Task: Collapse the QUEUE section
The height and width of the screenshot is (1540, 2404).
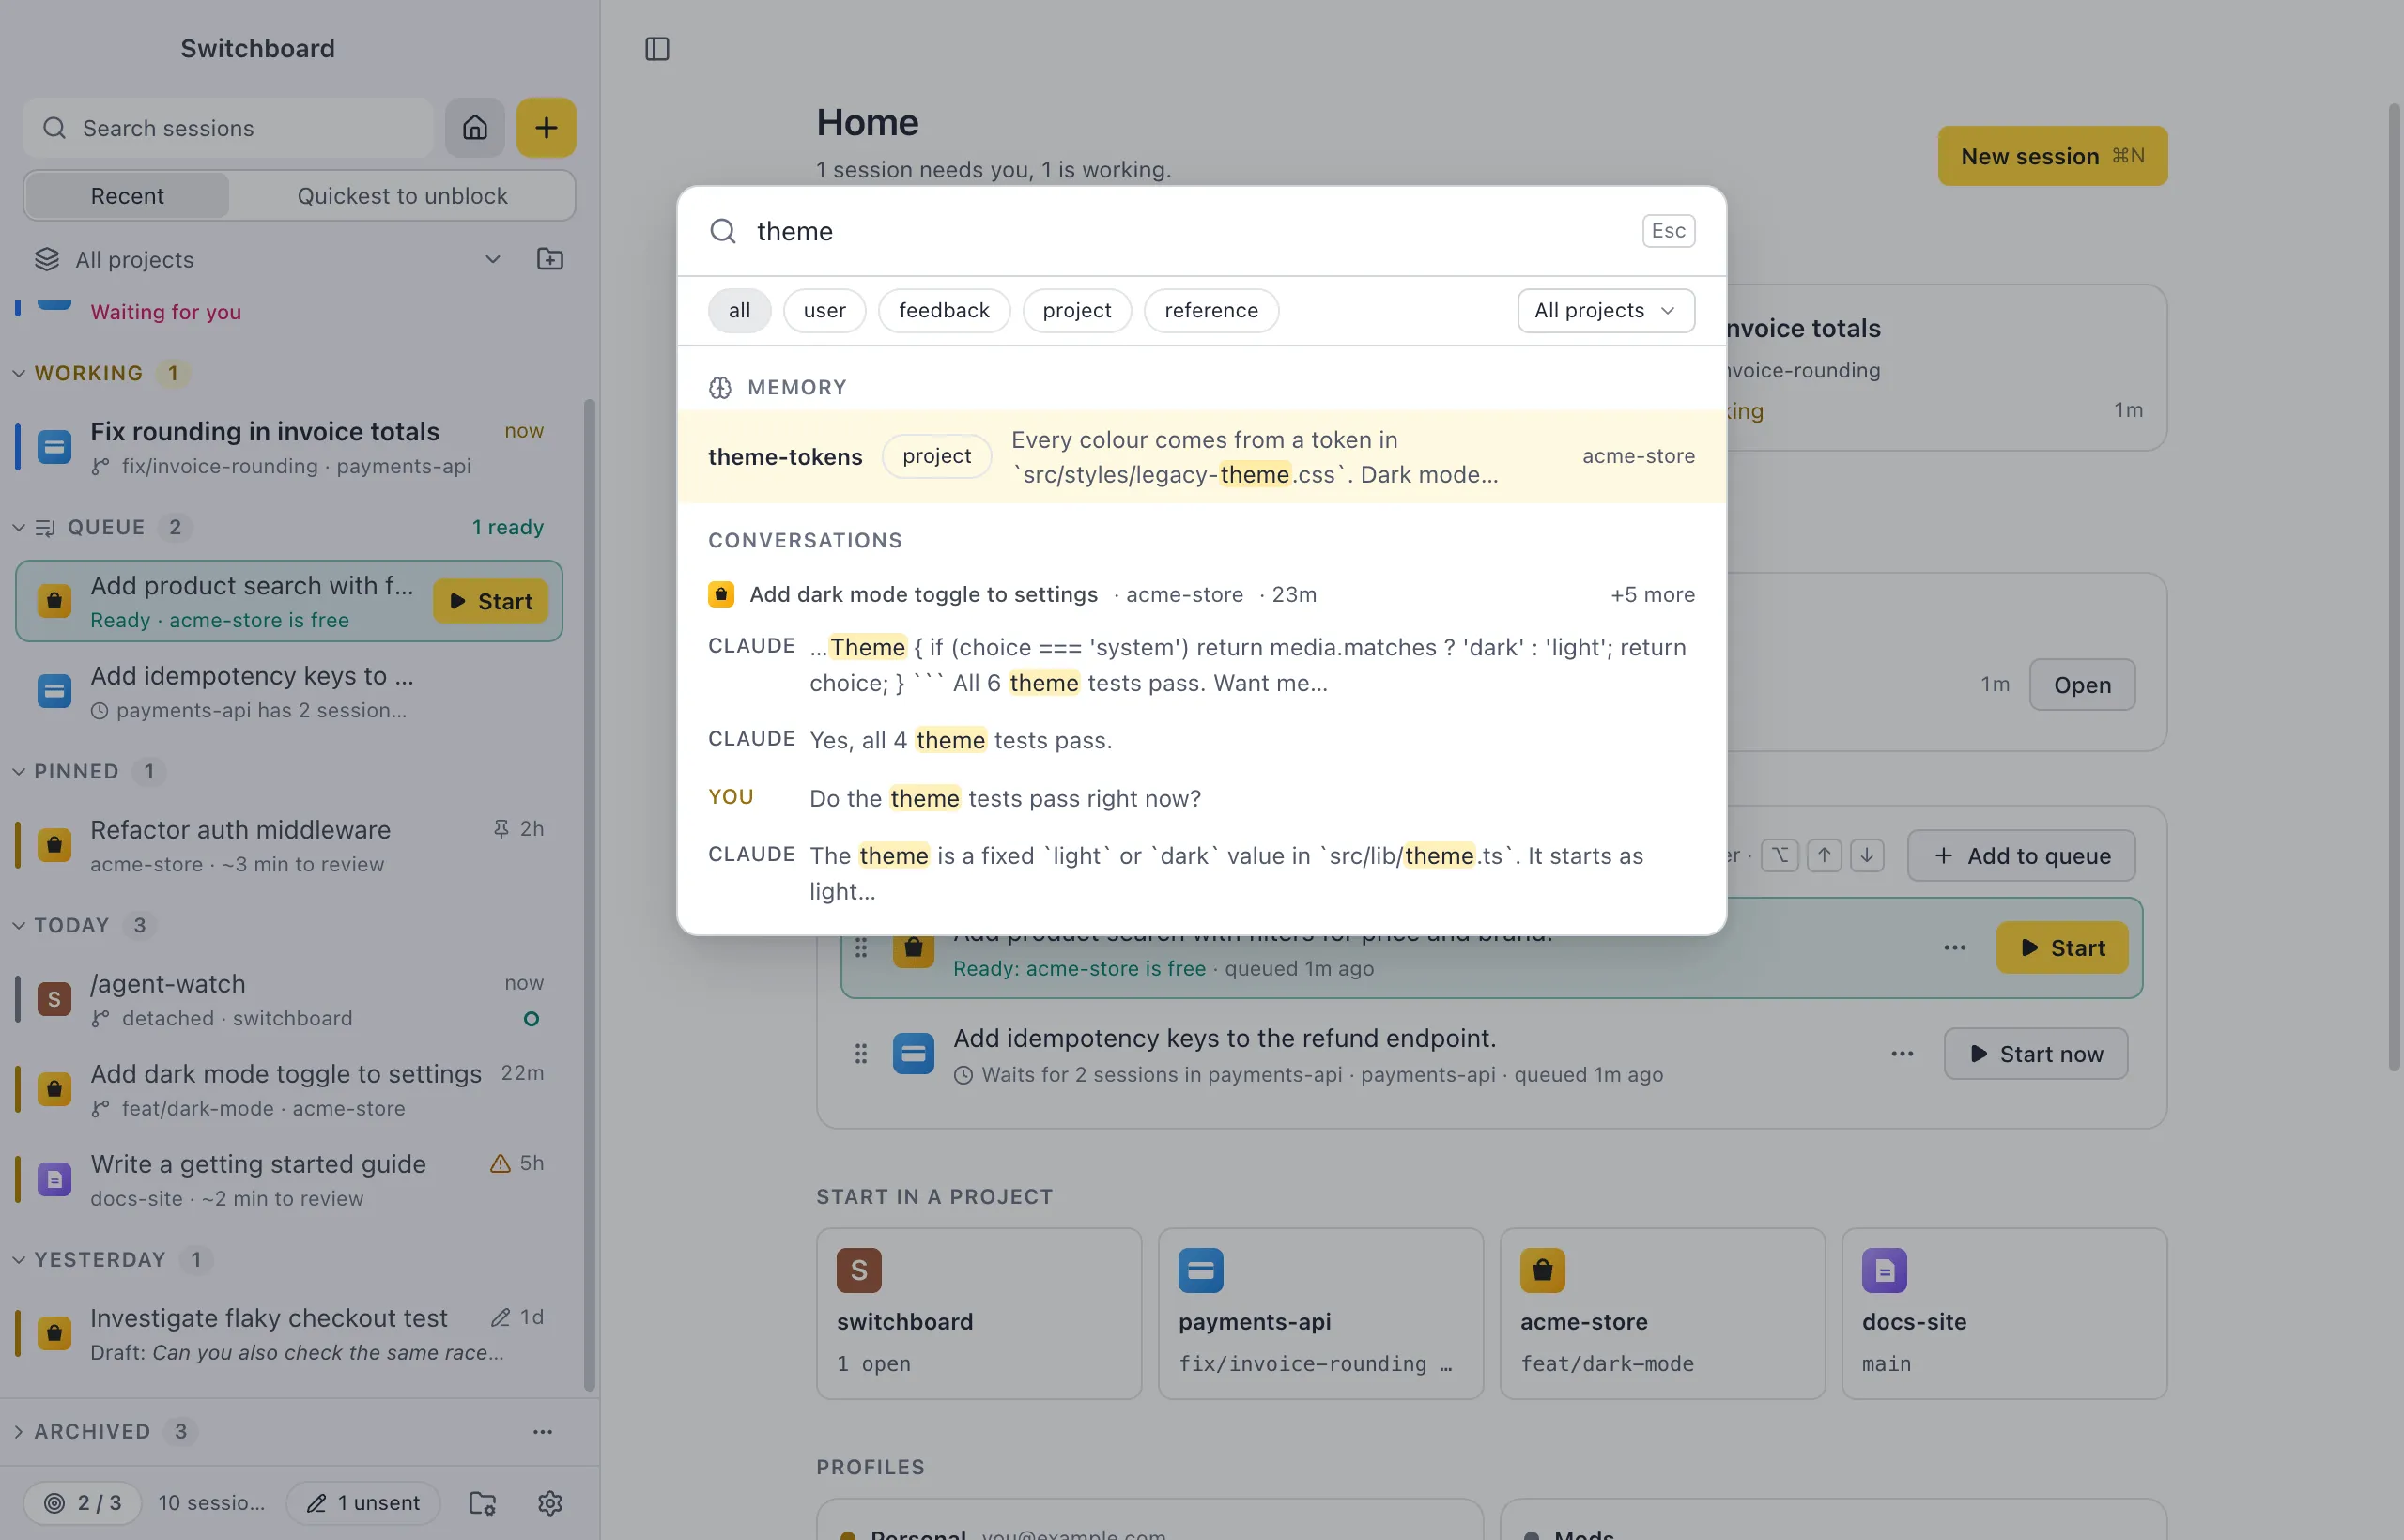Action: point(19,527)
